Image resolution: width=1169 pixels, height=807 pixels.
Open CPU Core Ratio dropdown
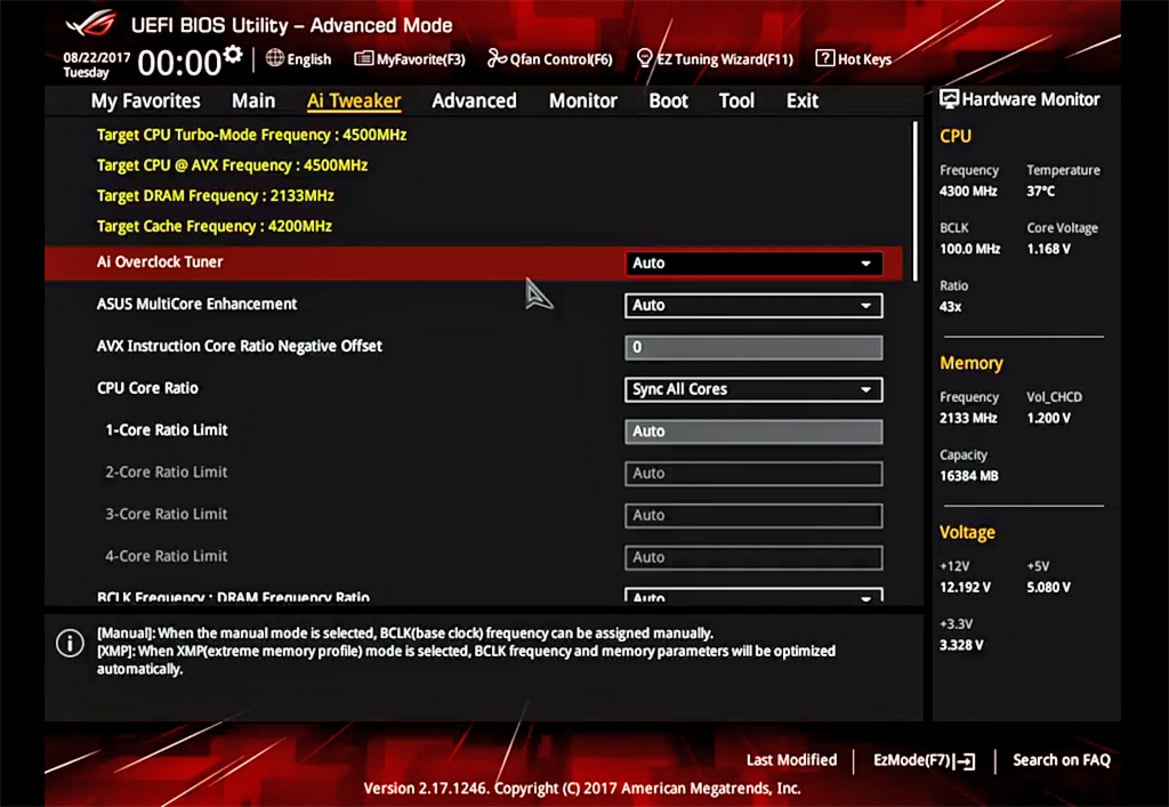[x=754, y=389]
